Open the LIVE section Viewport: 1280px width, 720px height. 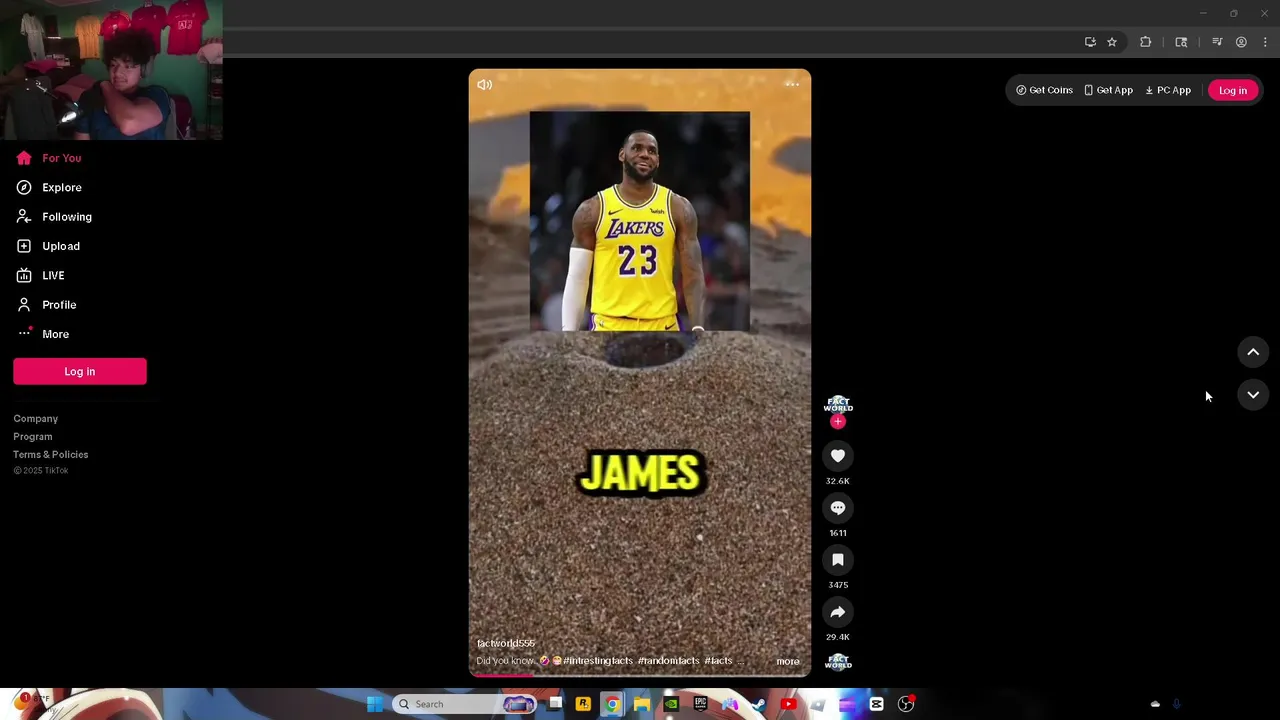40,275
